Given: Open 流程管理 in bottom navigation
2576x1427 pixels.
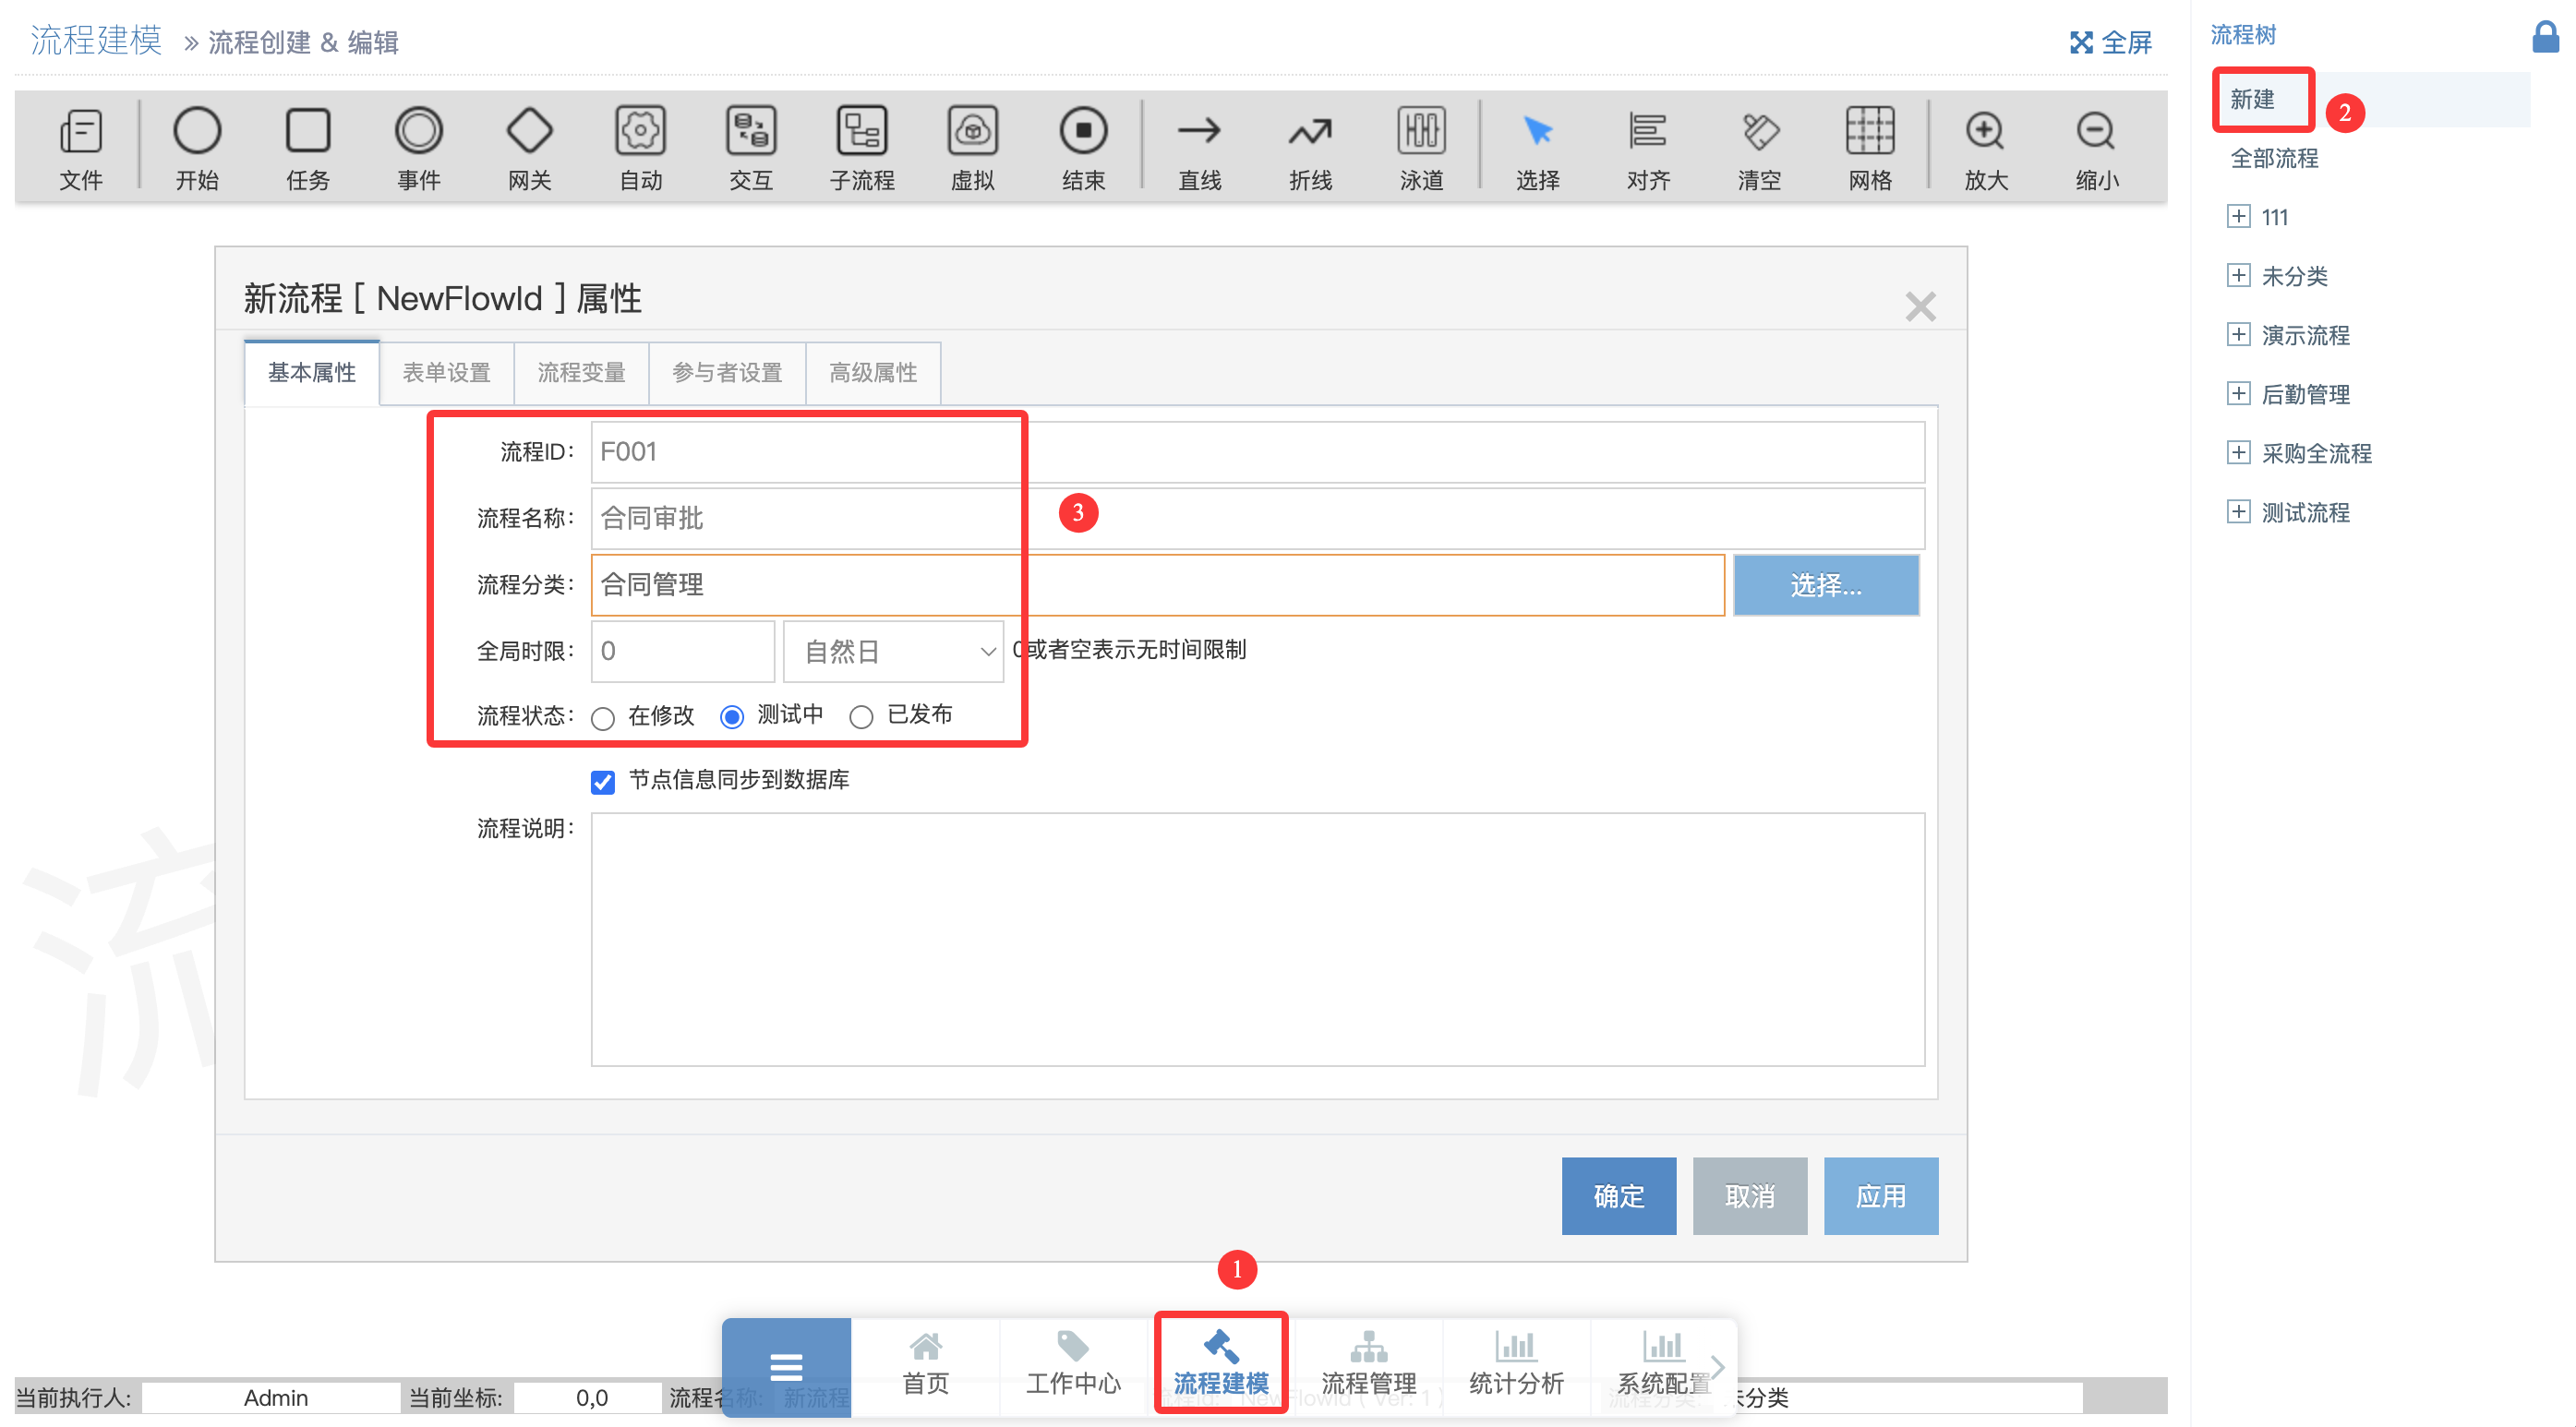Looking at the screenshot, I should click(1369, 1364).
